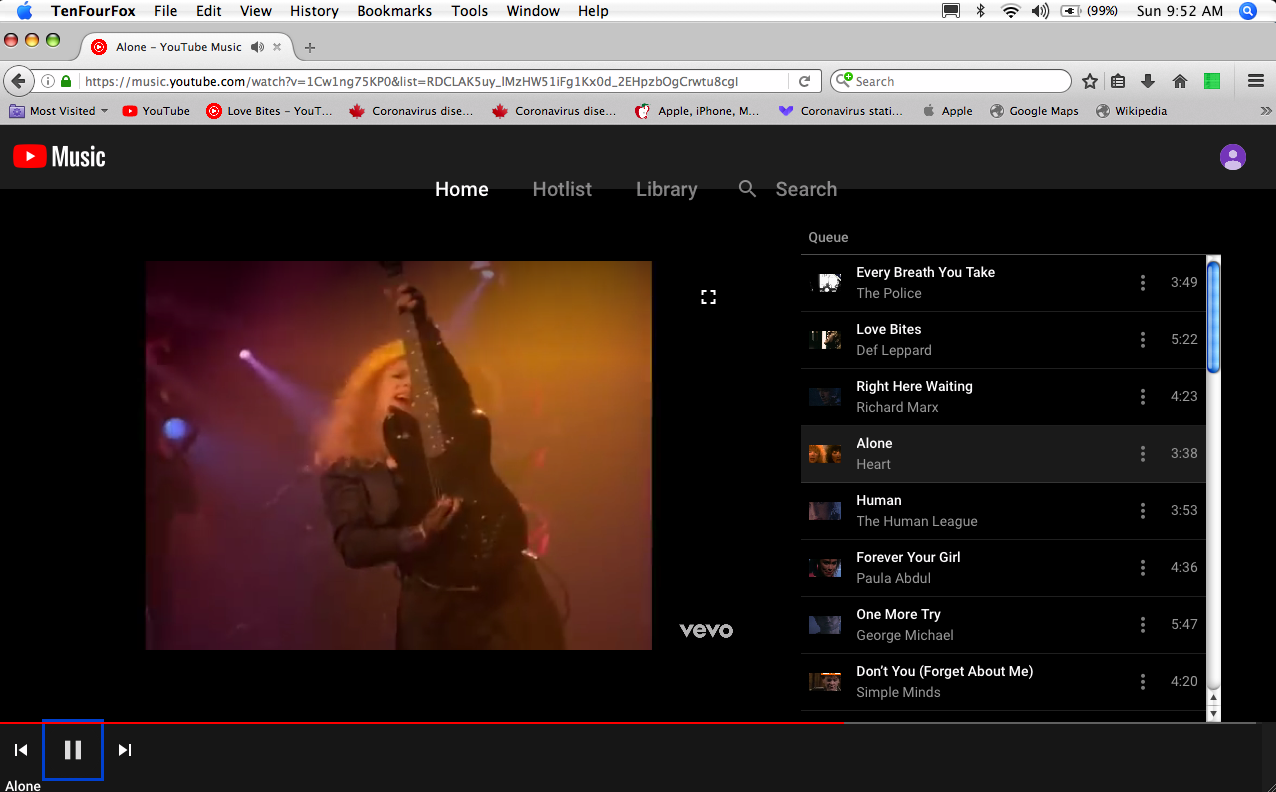Play One More Try by George Michael

coord(1003,625)
